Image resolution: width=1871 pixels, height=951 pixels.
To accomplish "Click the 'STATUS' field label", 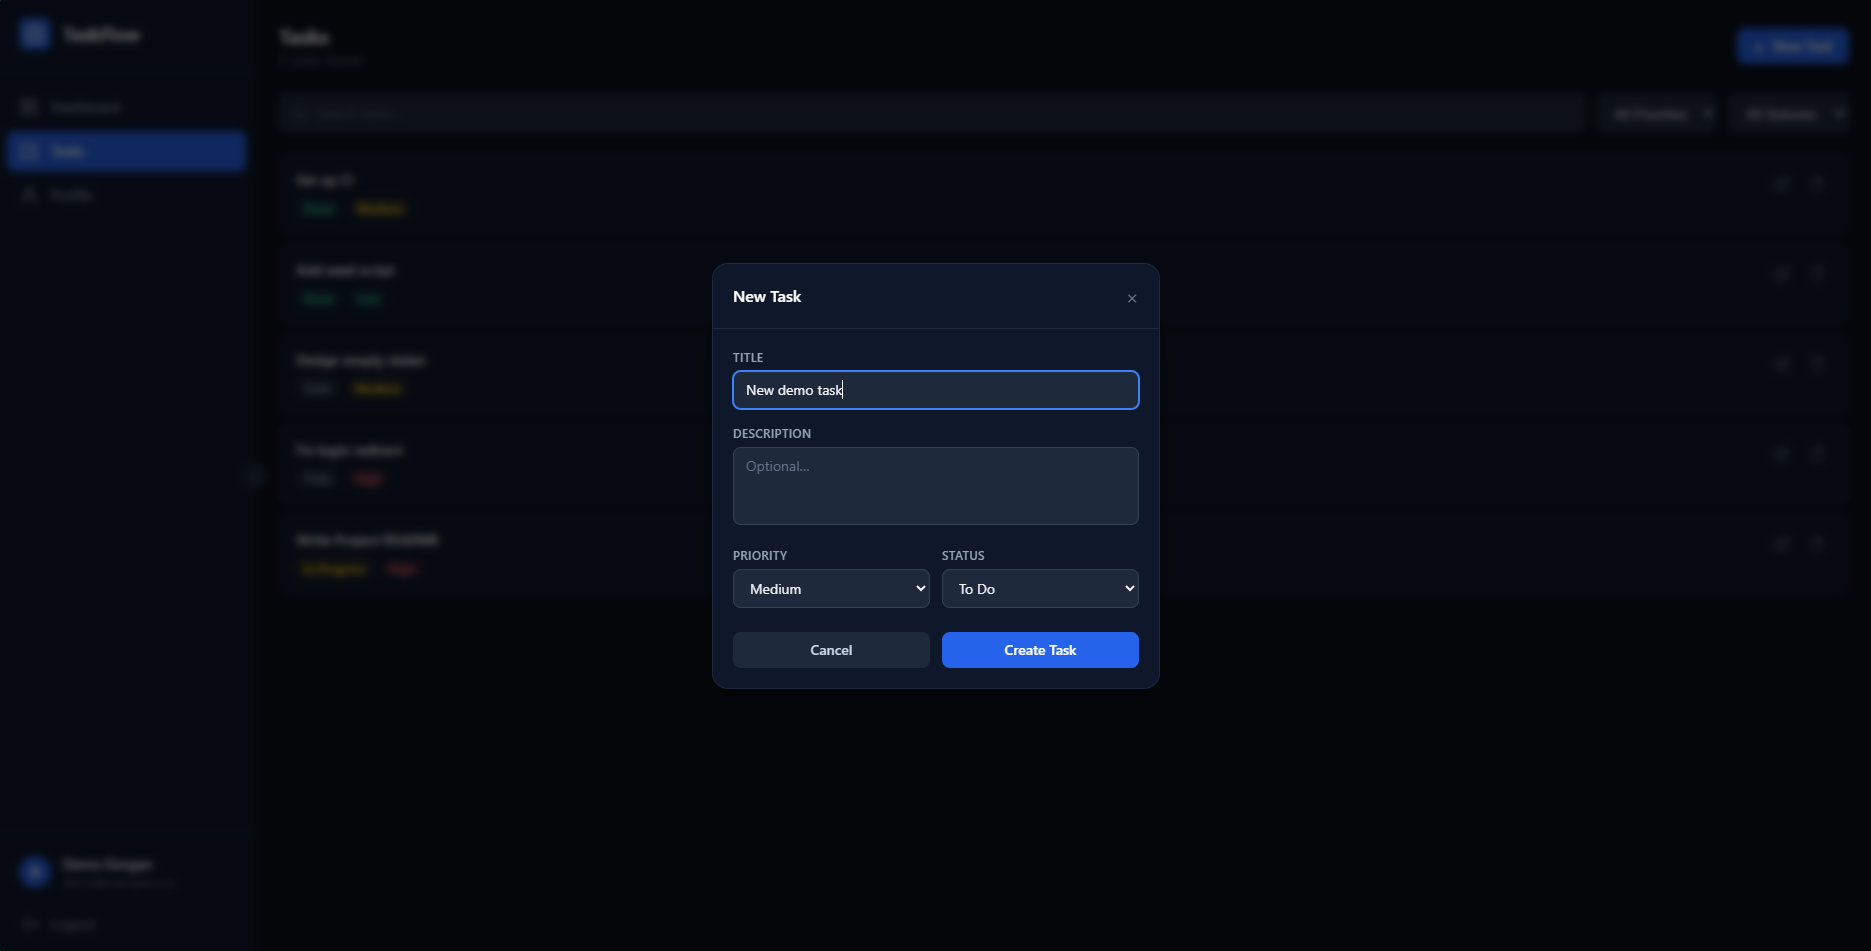I will [963, 556].
